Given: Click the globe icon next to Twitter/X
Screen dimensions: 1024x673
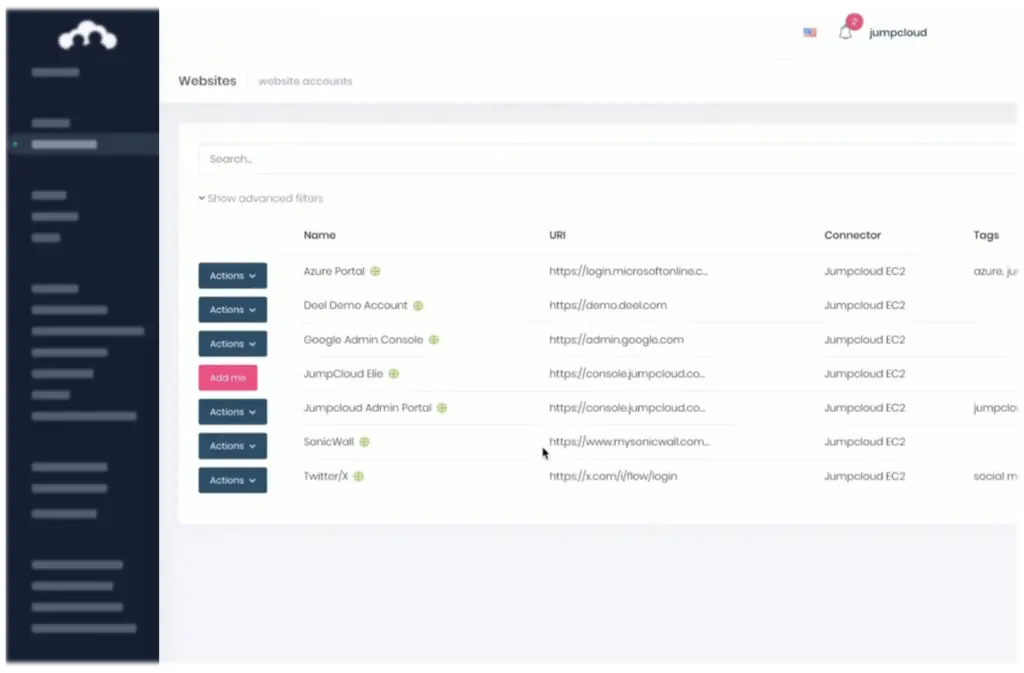Looking at the screenshot, I should (x=359, y=477).
